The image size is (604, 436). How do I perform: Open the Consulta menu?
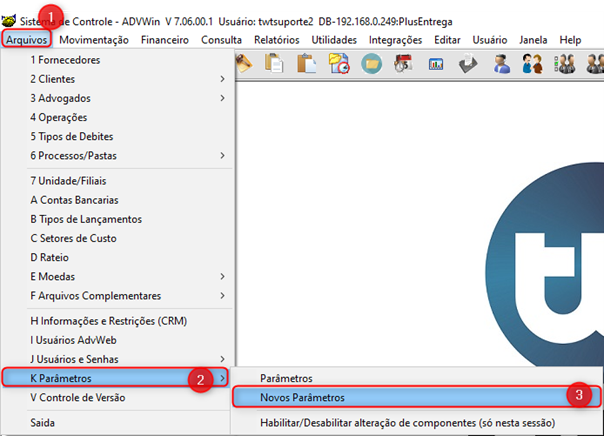pos(221,40)
